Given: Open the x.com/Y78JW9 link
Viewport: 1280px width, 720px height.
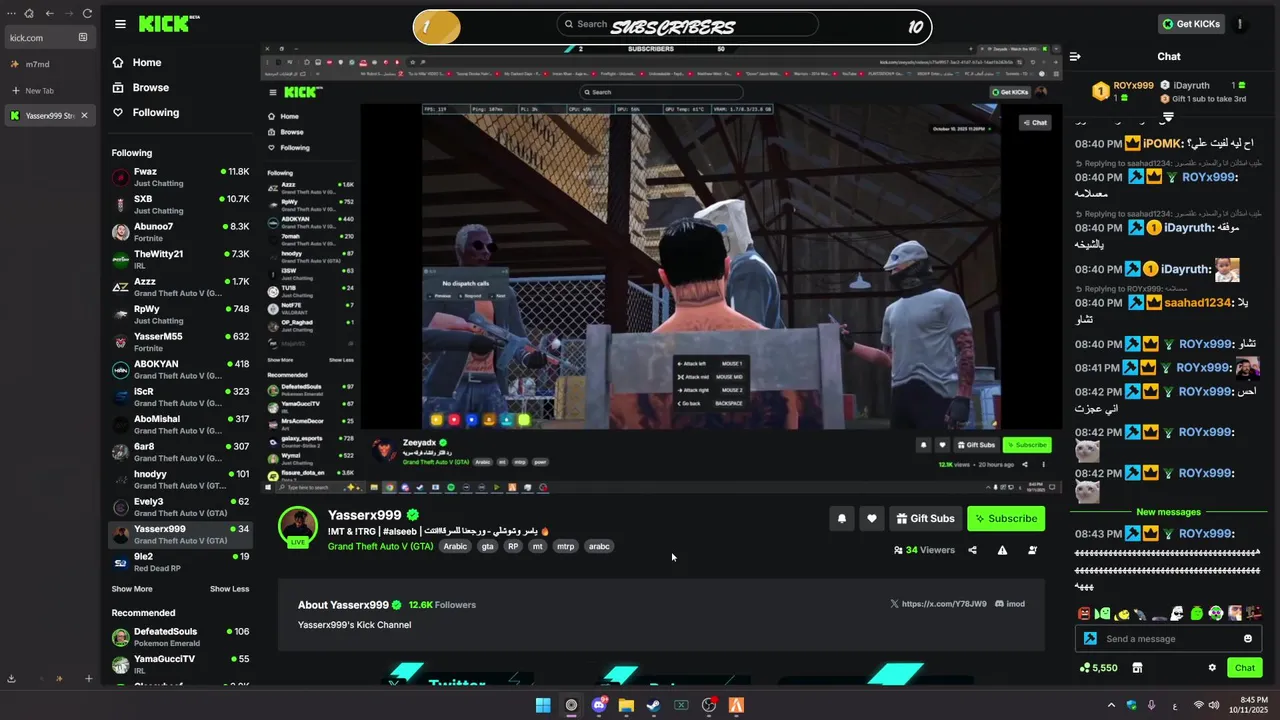Looking at the screenshot, I should point(938,604).
